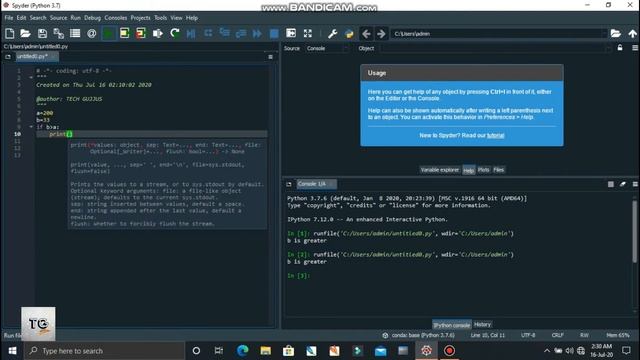The width and height of the screenshot is (640, 360).
Task: Expand working directory path dropdown
Action: (x=604, y=33)
